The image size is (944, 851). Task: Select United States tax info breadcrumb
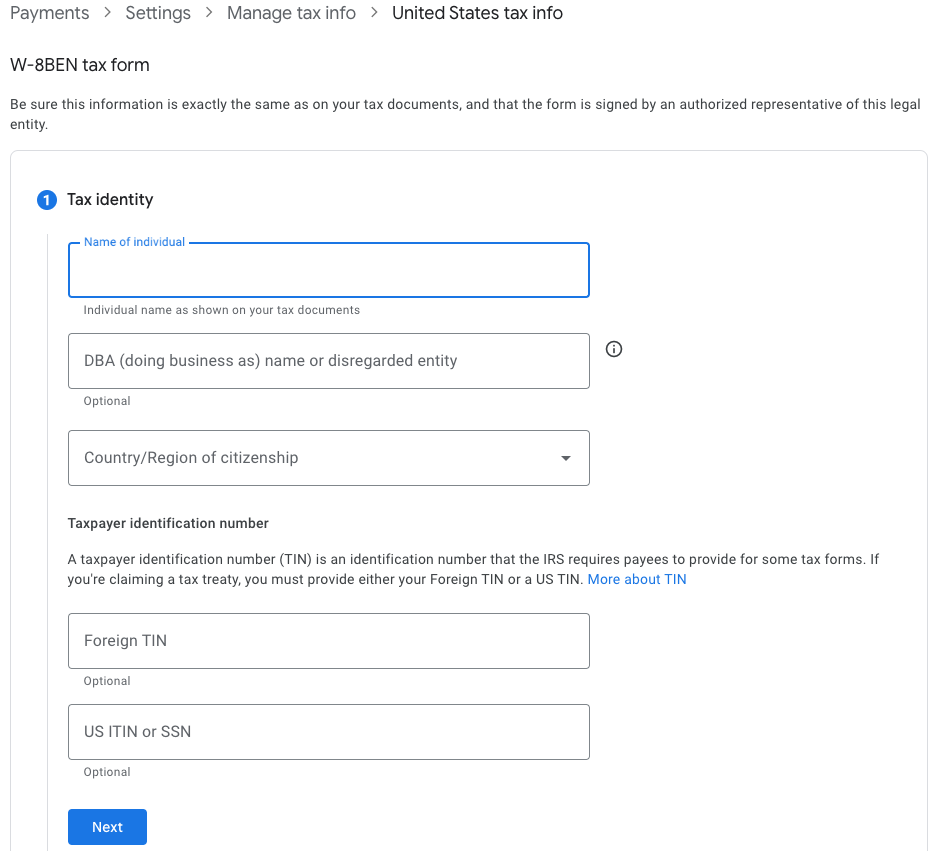click(477, 13)
